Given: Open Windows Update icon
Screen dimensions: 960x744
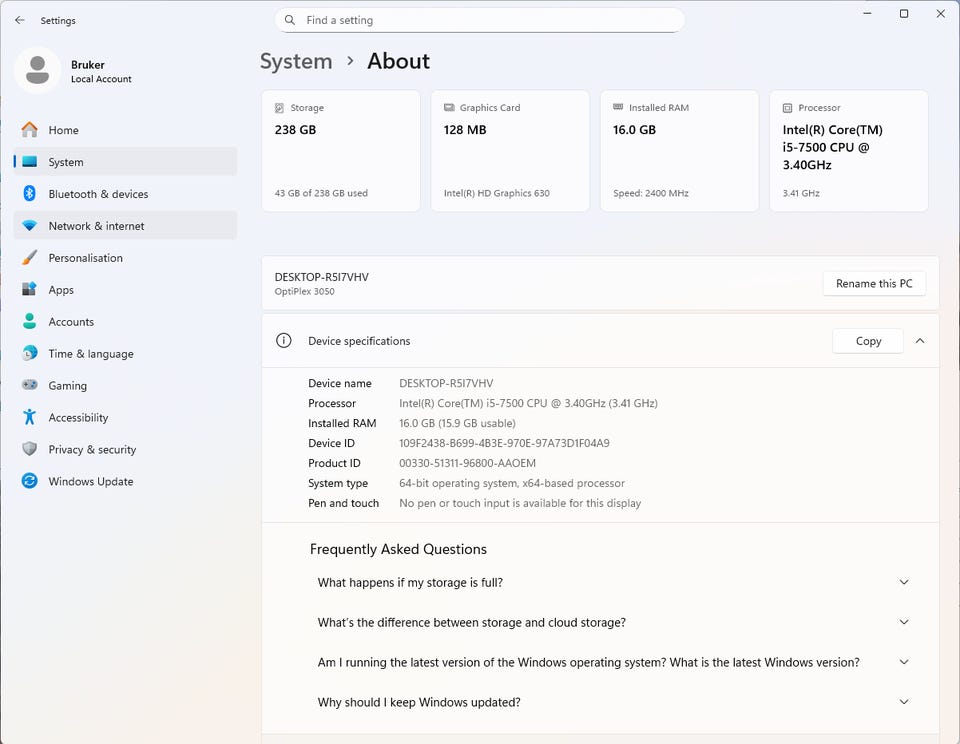Looking at the screenshot, I should tap(29, 482).
